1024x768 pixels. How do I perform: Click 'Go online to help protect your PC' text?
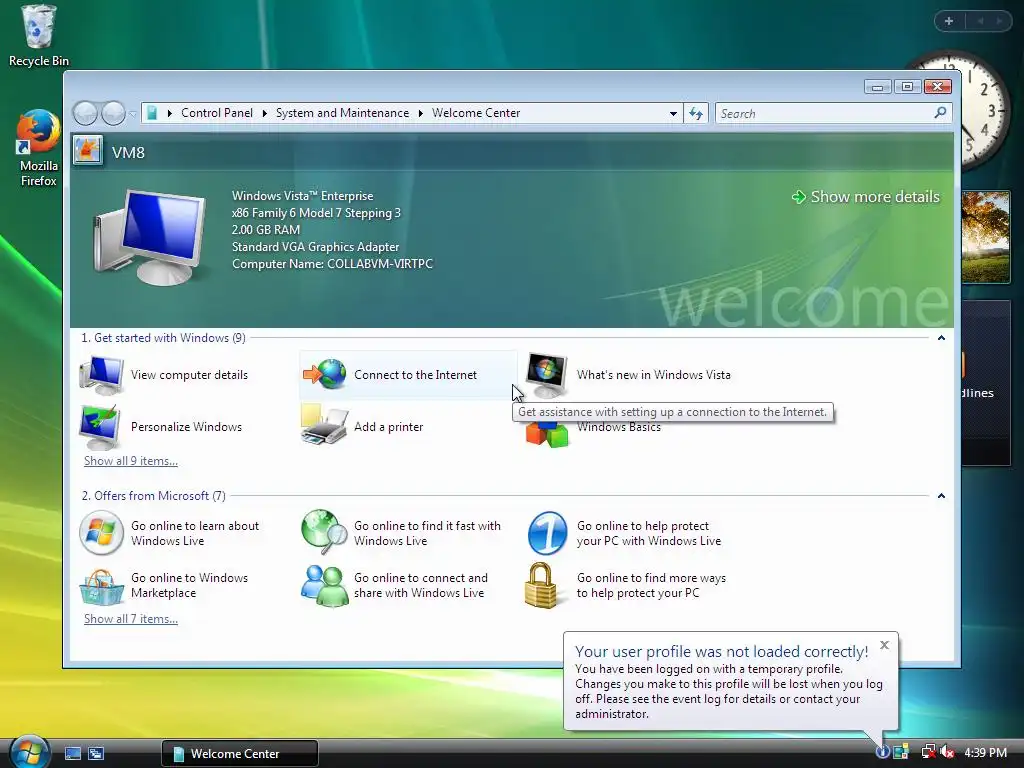(648, 533)
